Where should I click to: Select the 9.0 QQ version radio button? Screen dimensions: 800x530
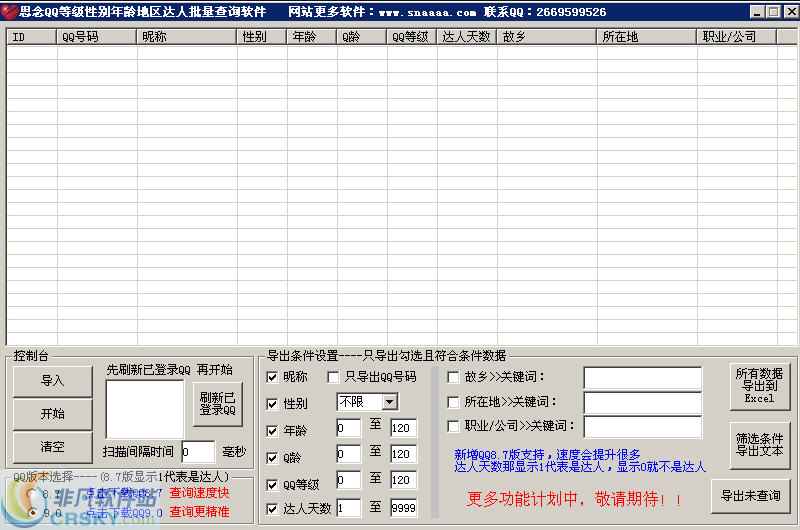31,512
